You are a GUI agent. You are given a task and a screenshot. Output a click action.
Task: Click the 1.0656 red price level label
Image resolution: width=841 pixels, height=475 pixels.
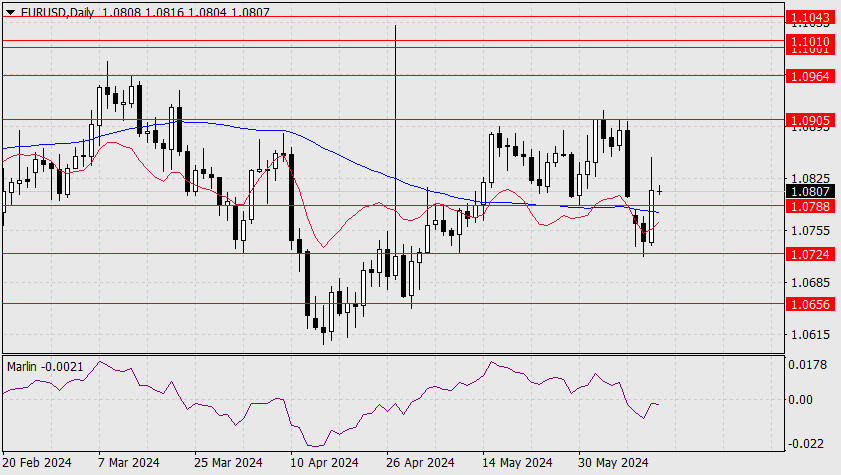pyautogui.click(x=810, y=304)
